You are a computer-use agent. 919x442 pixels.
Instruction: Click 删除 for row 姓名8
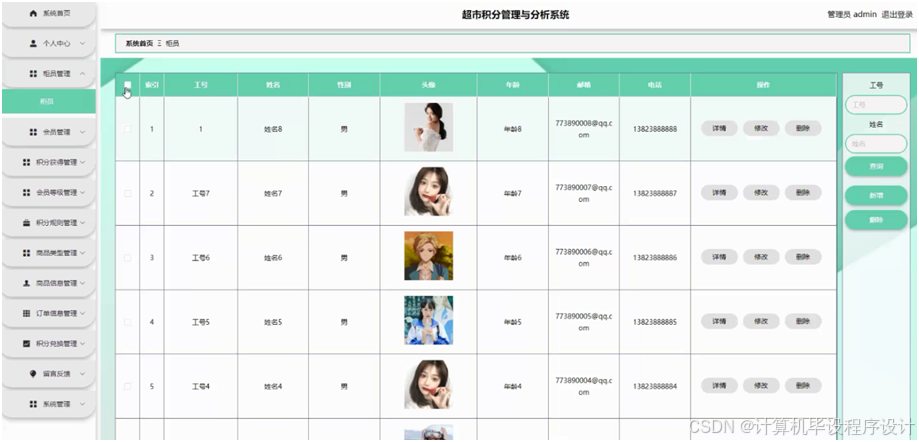tap(803, 128)
